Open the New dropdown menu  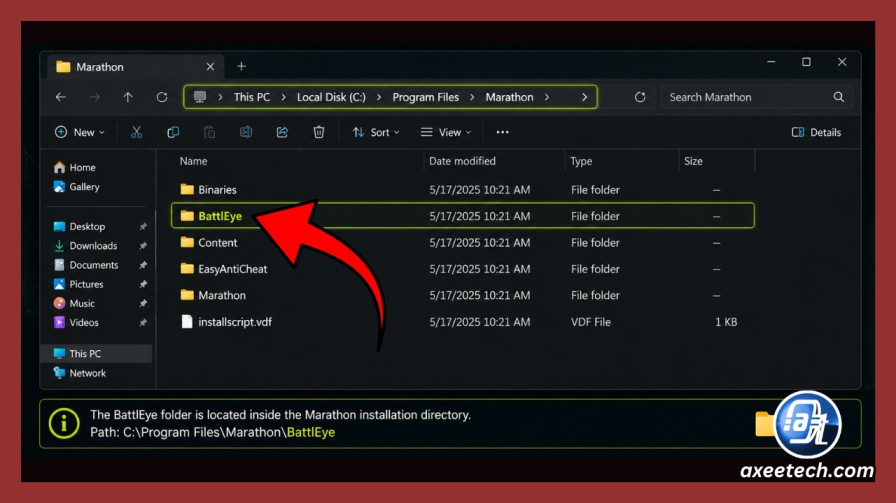(x=79, y=132)
